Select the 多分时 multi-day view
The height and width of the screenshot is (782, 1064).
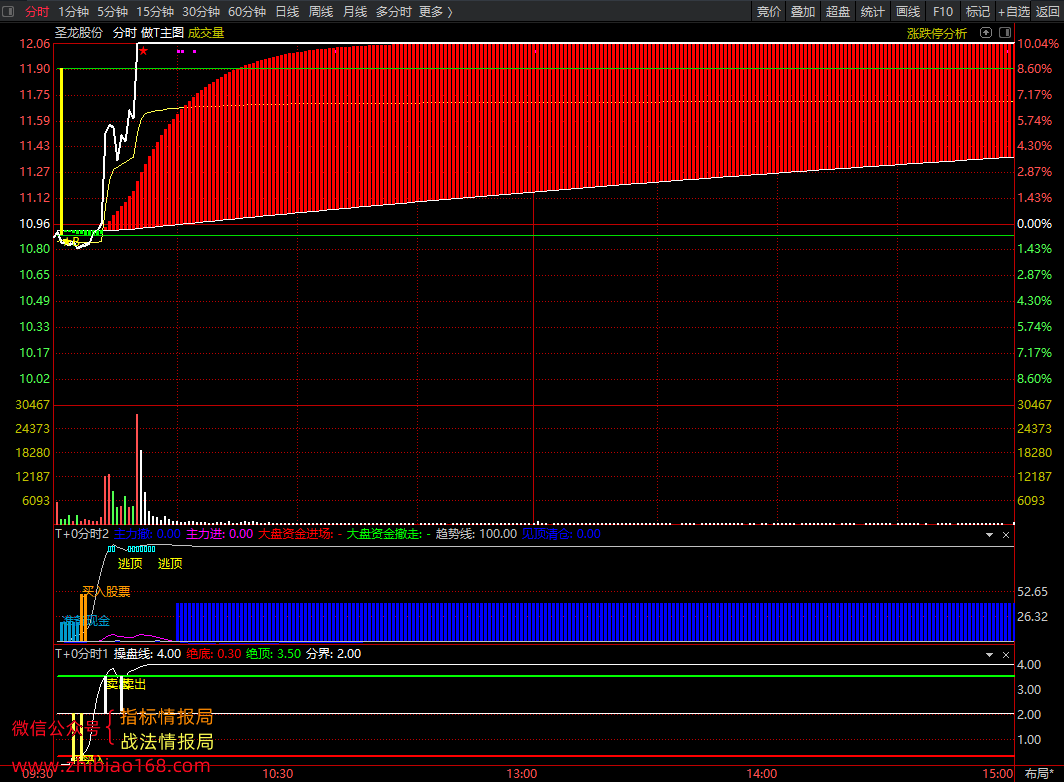[x=394, y=12]
